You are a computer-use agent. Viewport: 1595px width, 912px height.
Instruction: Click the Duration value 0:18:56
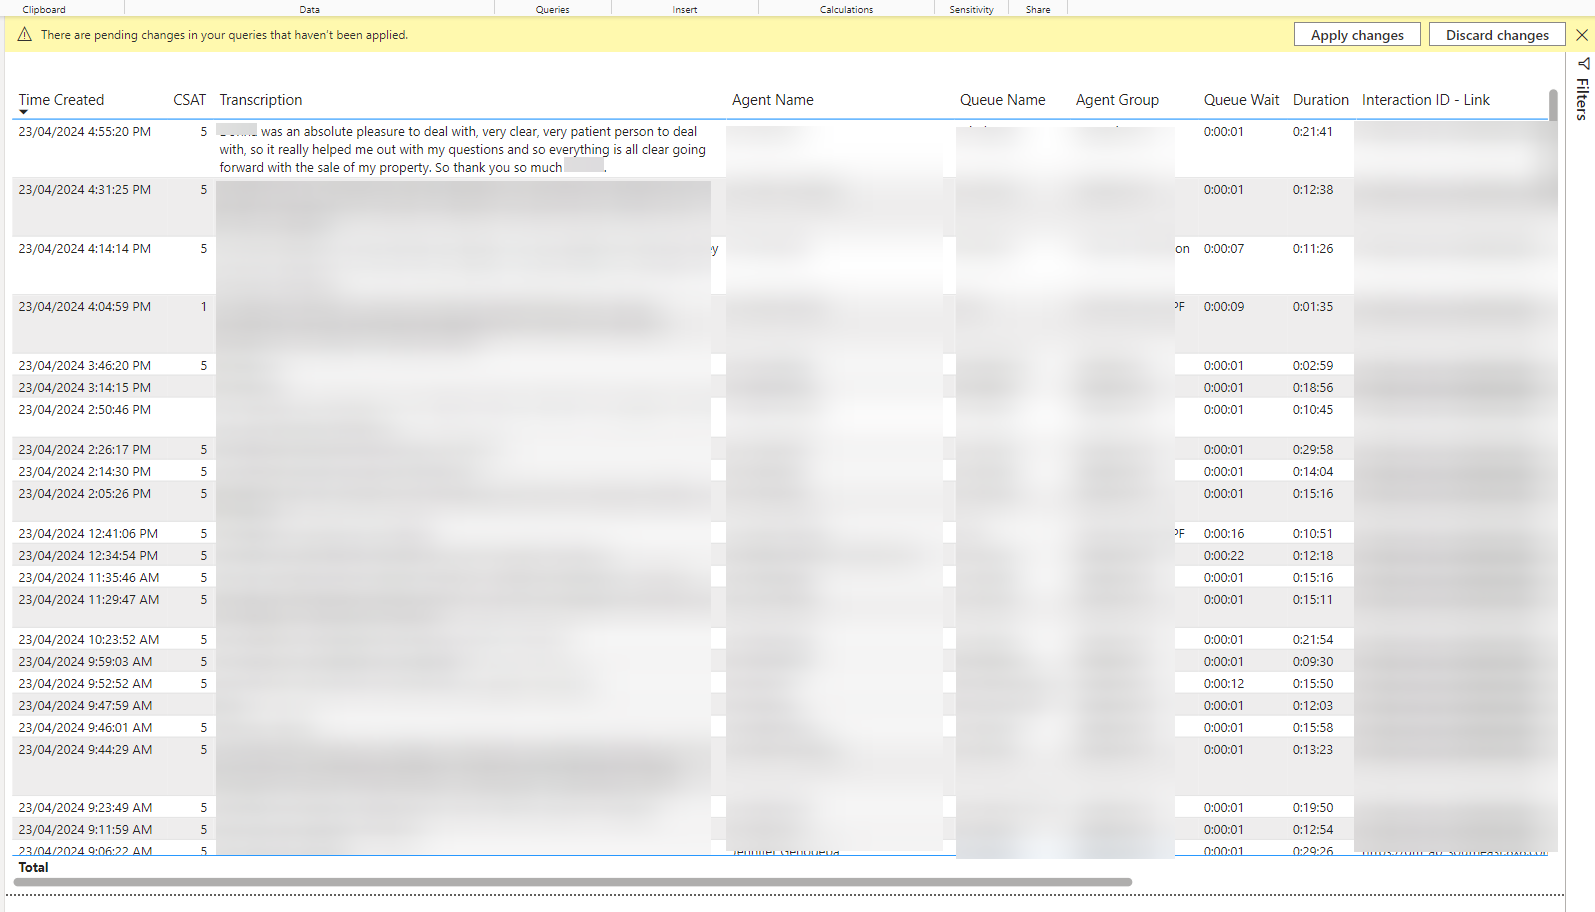click(x=1313, y=388)
